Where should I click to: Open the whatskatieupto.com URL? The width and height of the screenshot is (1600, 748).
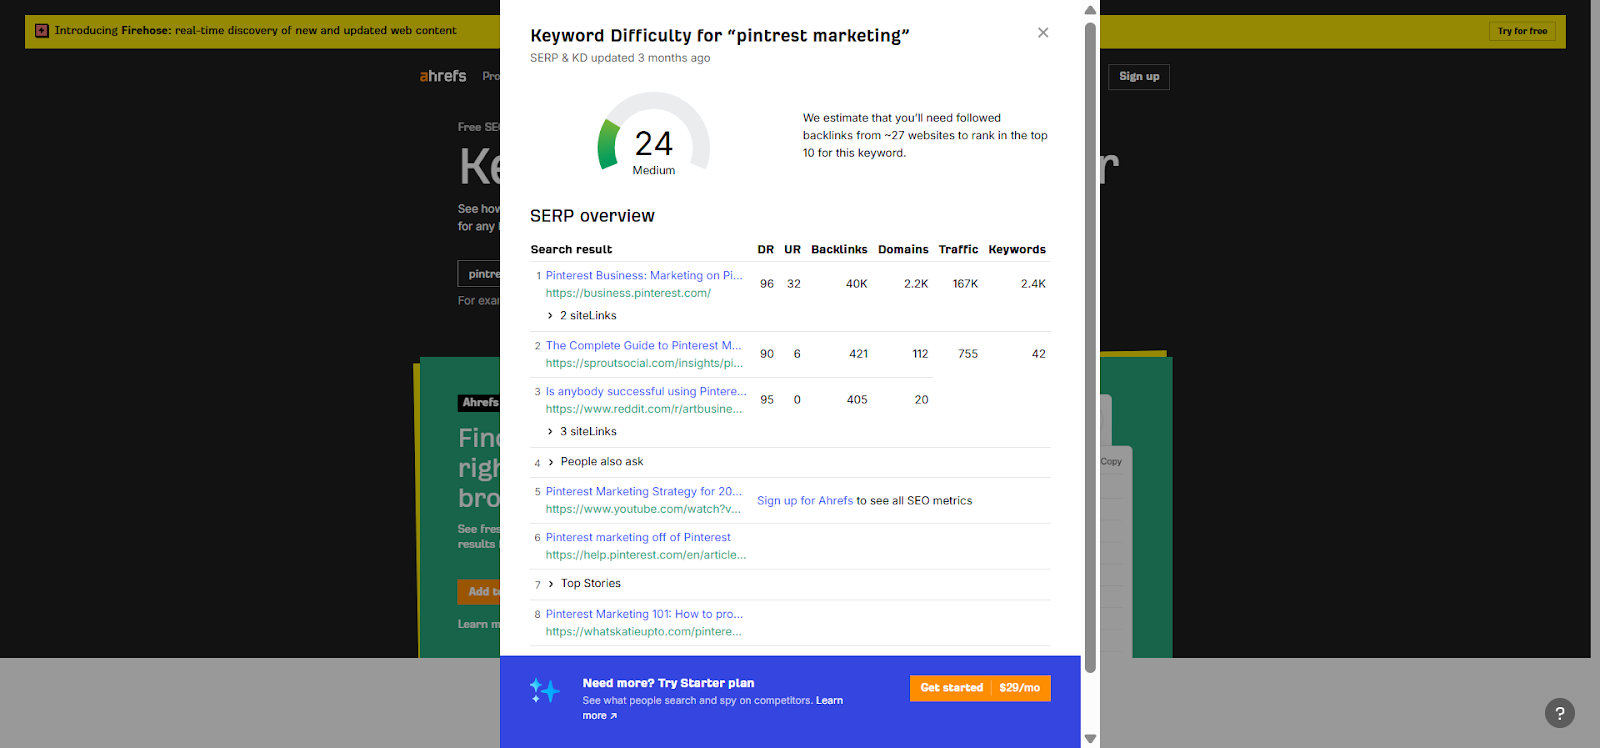[643, 632]
